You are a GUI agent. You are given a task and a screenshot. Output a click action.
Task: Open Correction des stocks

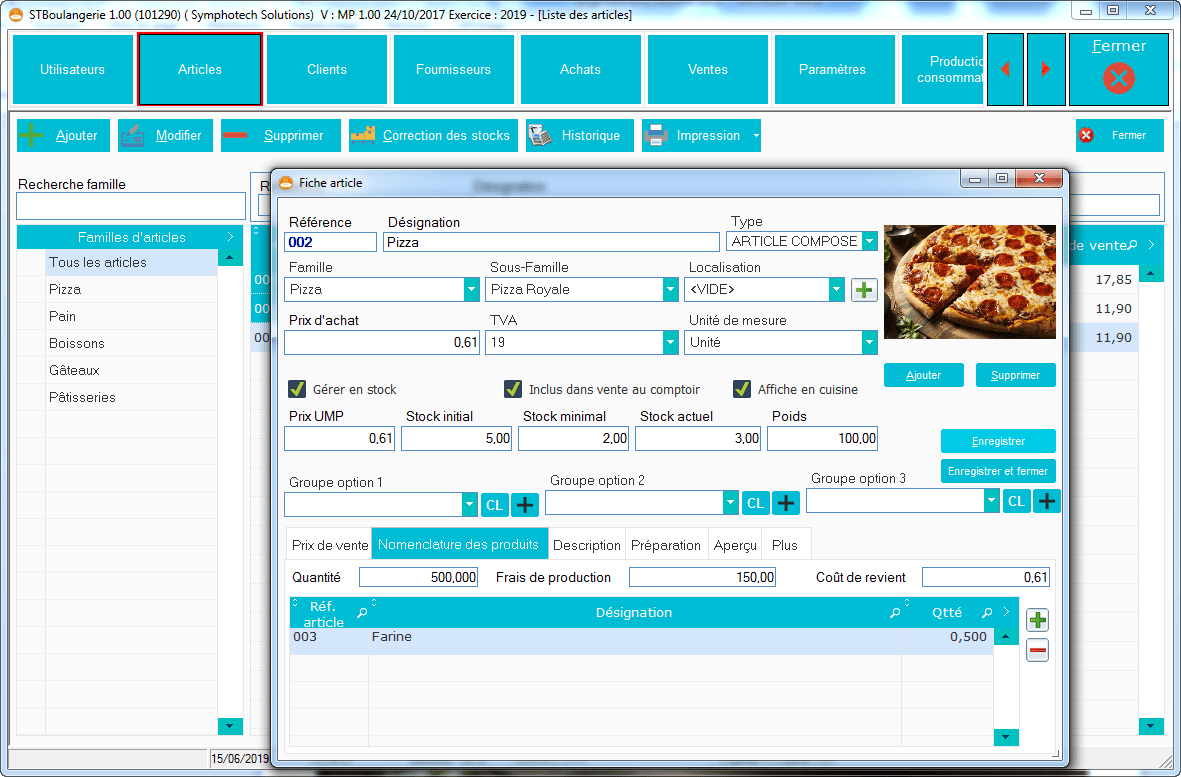tap(433, 136)
